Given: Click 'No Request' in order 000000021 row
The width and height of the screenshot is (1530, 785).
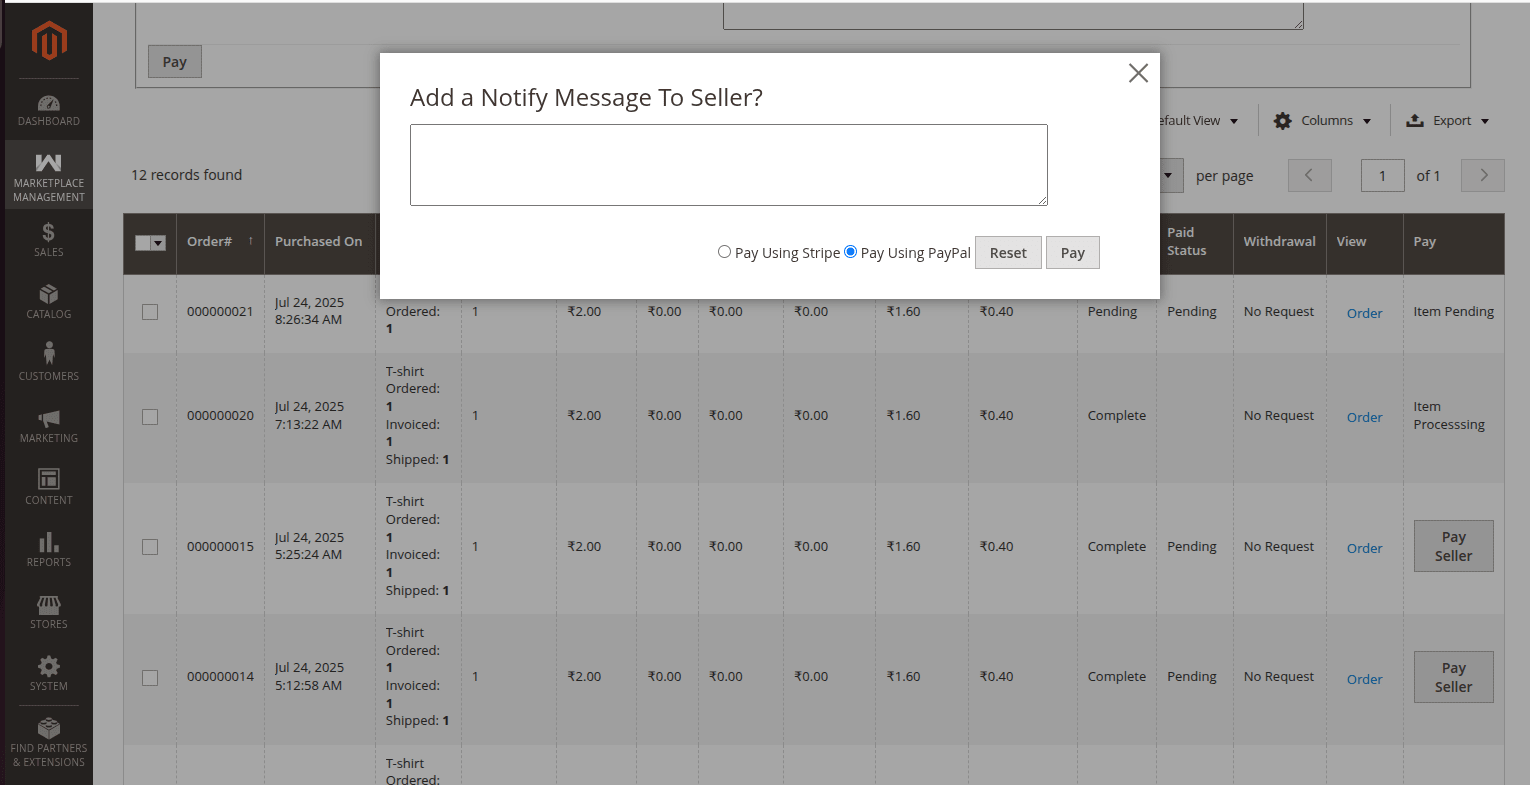Looking at the screenshot, I should [x=1279, y=312].
